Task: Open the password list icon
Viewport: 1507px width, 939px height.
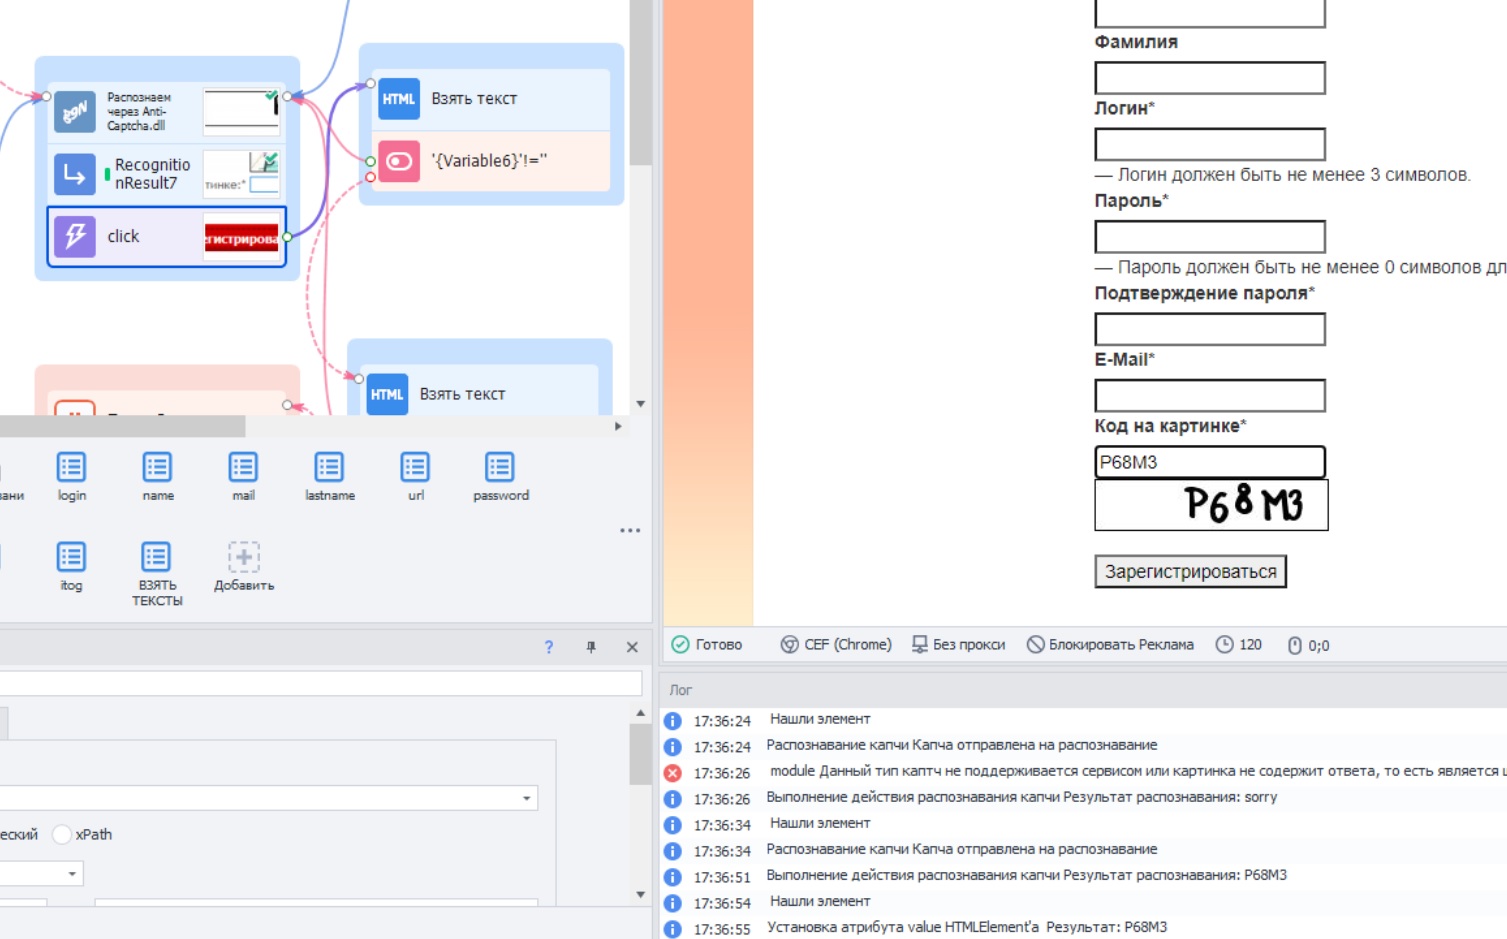Action: point(500,467)
